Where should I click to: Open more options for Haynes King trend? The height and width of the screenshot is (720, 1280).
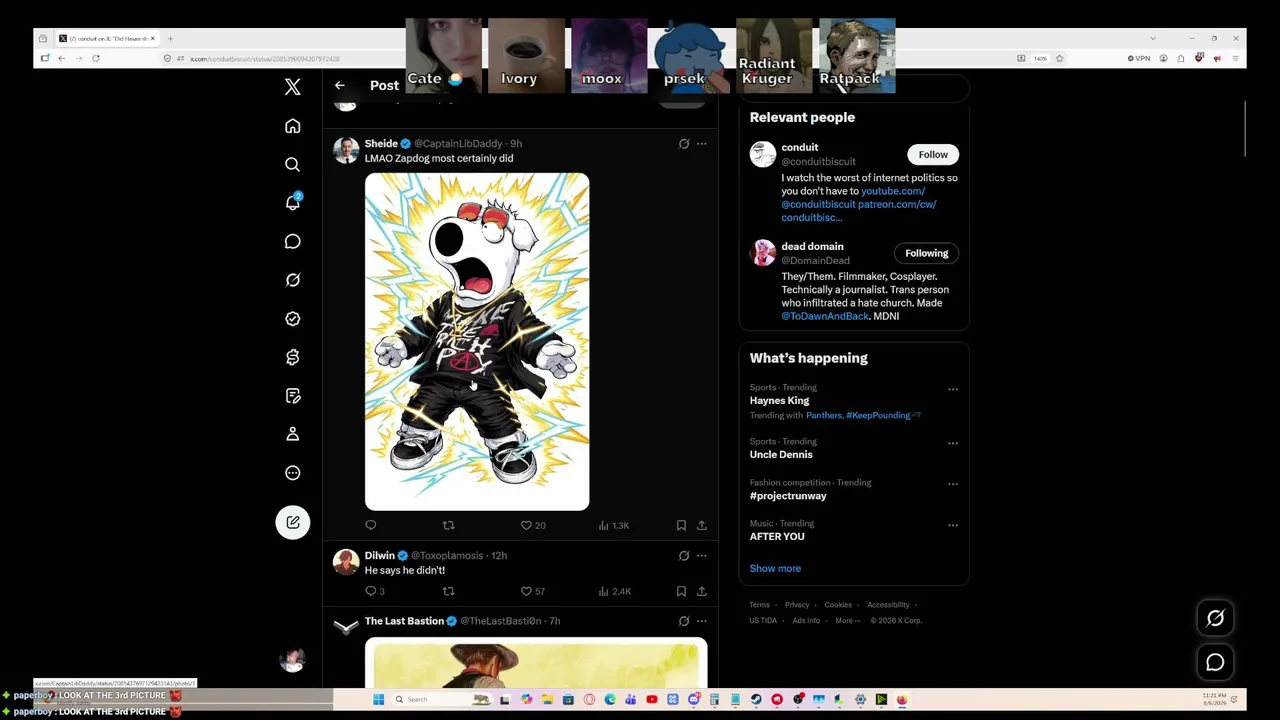click(952, 389)
